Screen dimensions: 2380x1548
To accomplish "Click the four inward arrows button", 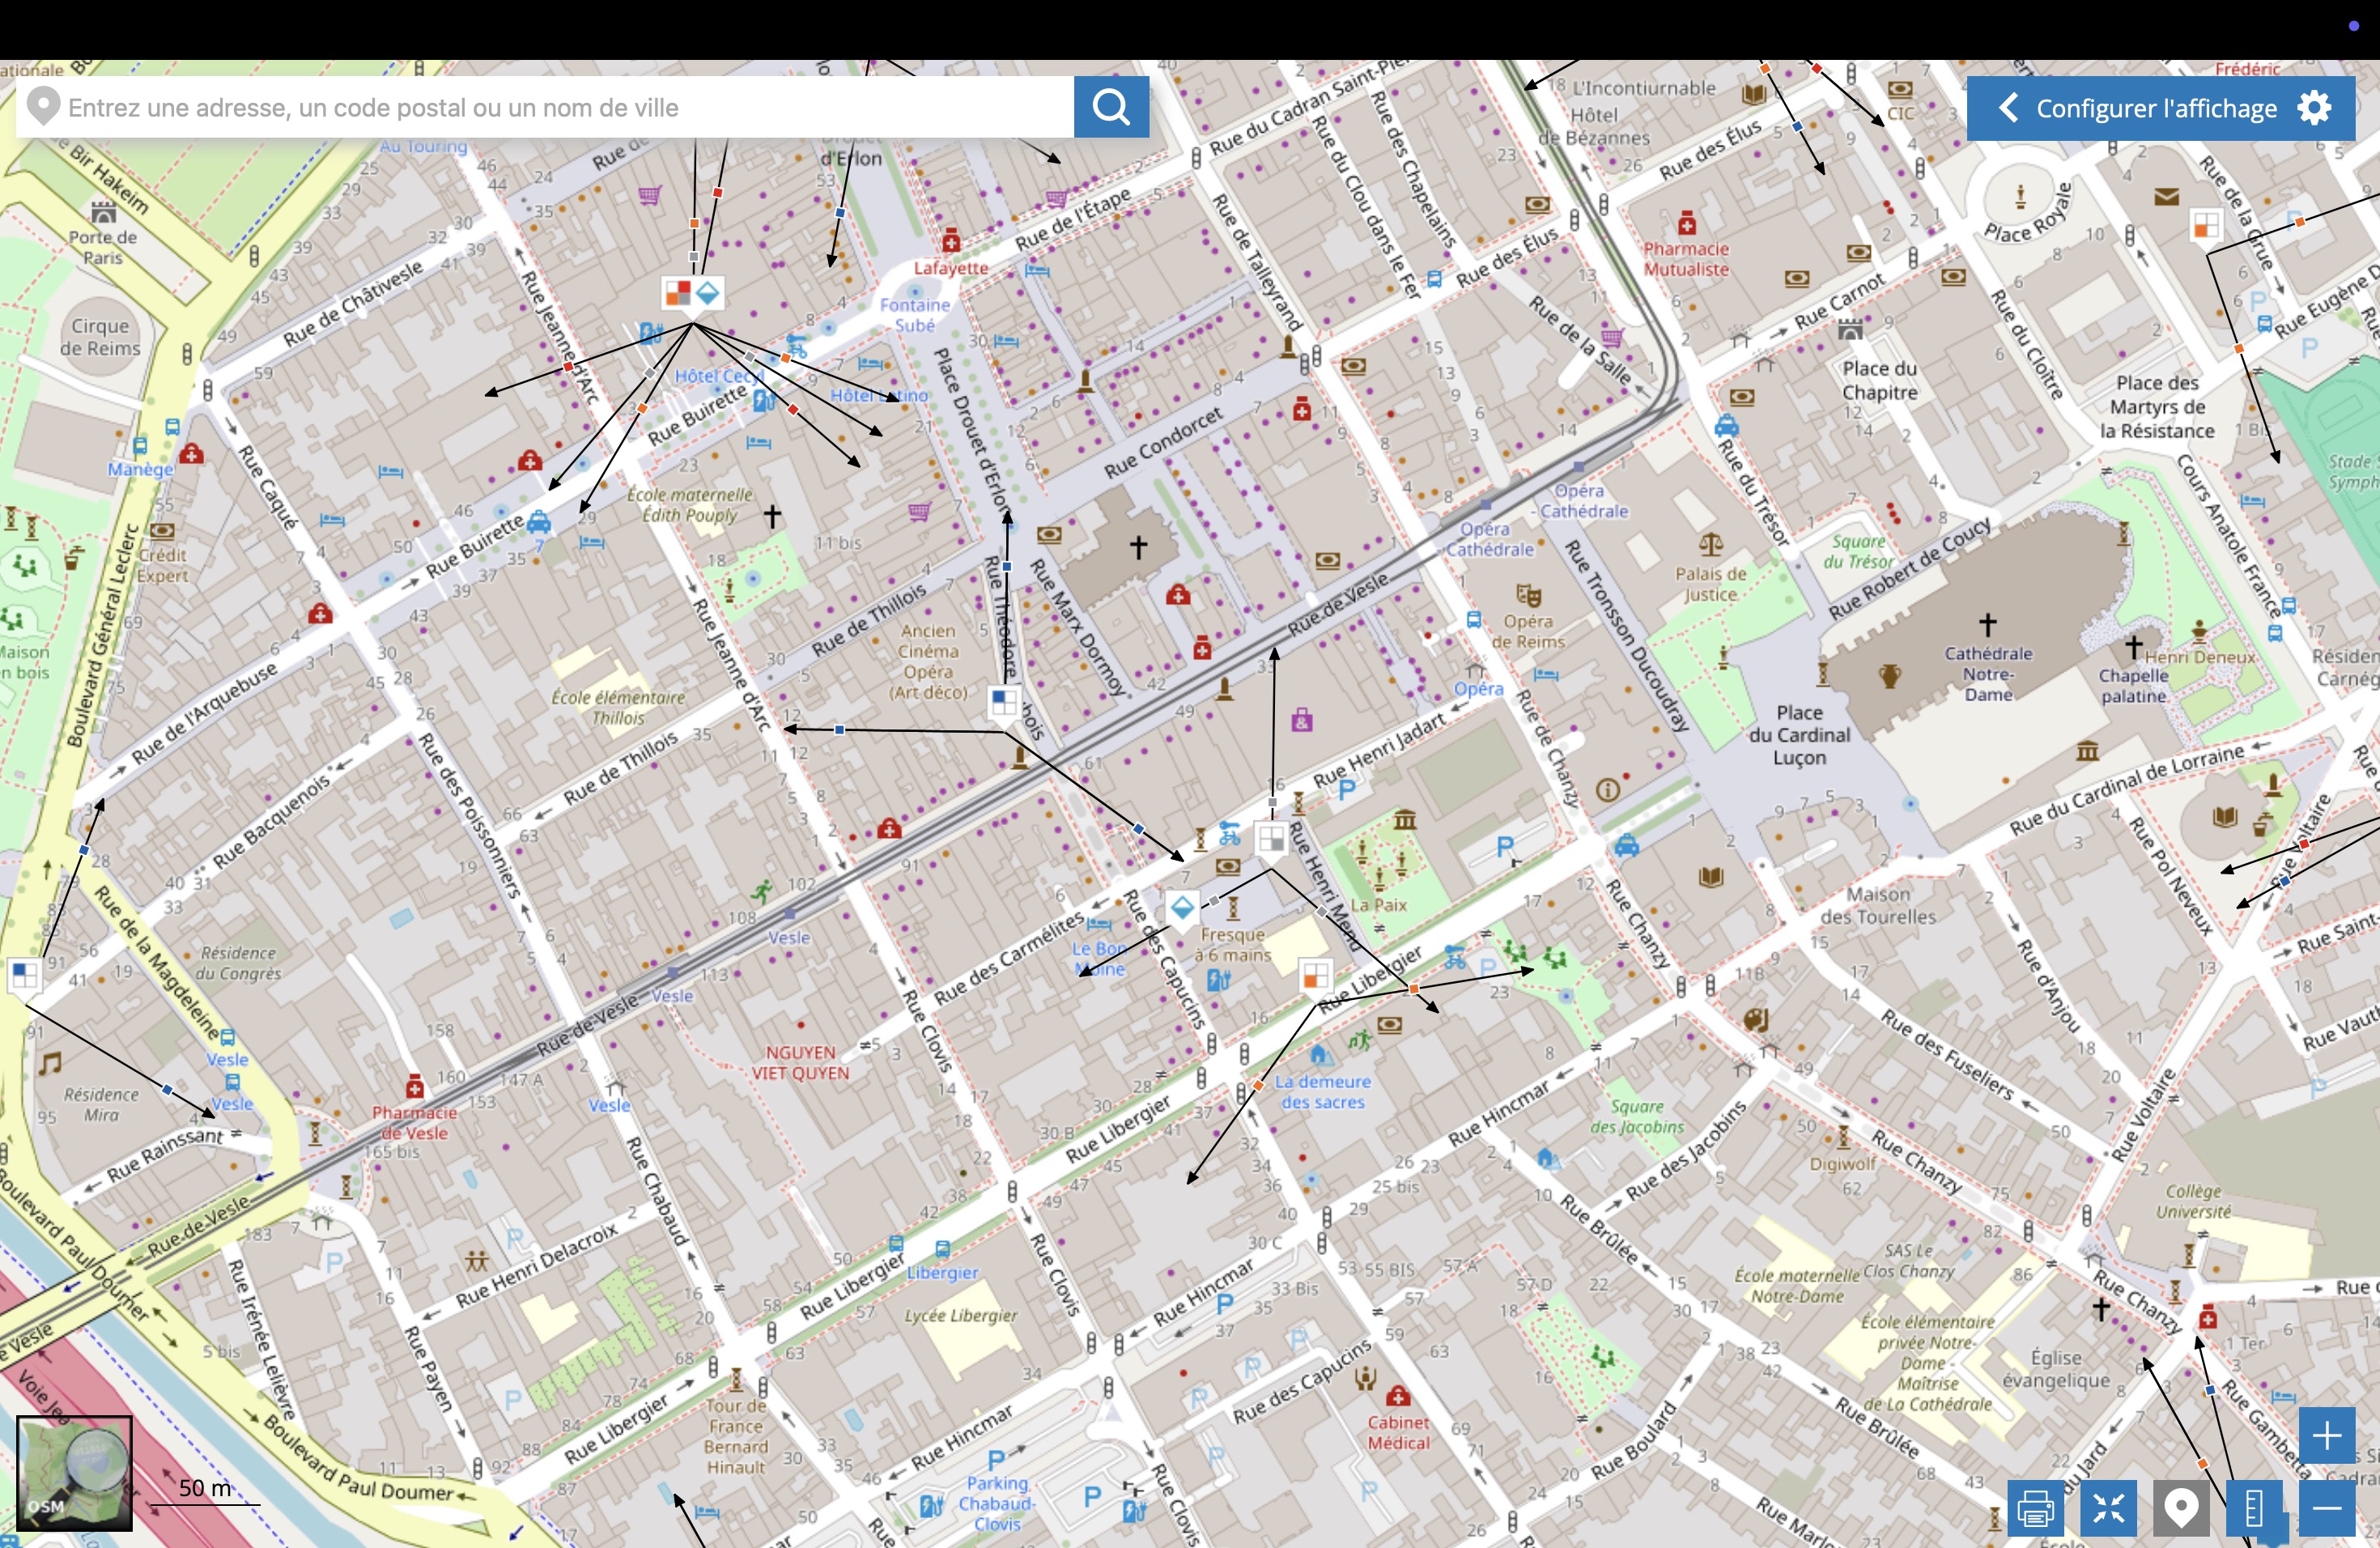I will pos(2108,1507).
